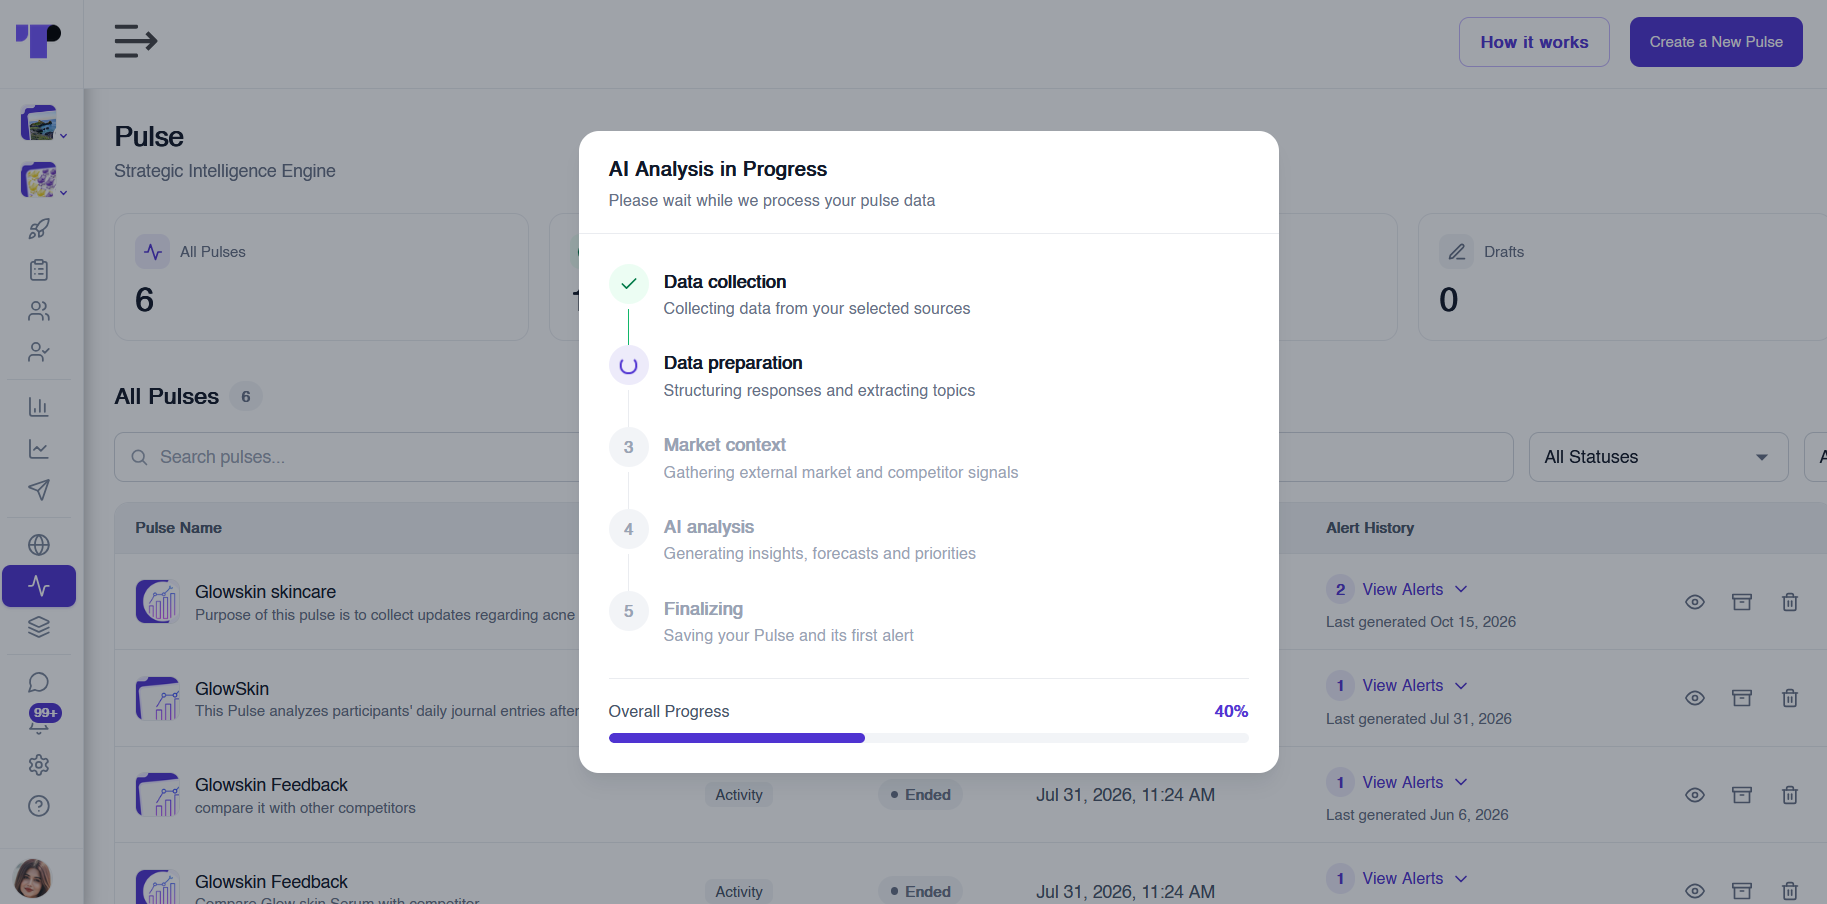Image resolution: width=1827 pixels, height=904 pixels.
Task: Click the Alert History column header
Action: click(x=1370, y=528)
